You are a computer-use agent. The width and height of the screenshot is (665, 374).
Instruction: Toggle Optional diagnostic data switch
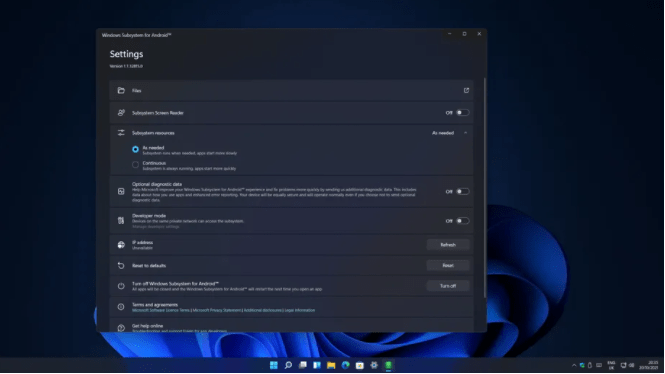pos(462,192)
